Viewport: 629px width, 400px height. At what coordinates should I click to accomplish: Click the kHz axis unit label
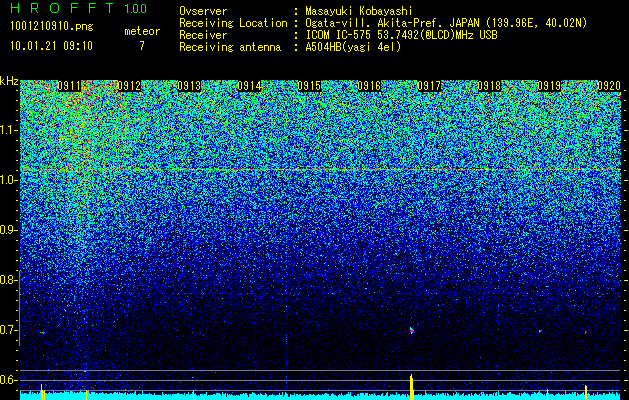pyautogui.click(x=9, y=81)
